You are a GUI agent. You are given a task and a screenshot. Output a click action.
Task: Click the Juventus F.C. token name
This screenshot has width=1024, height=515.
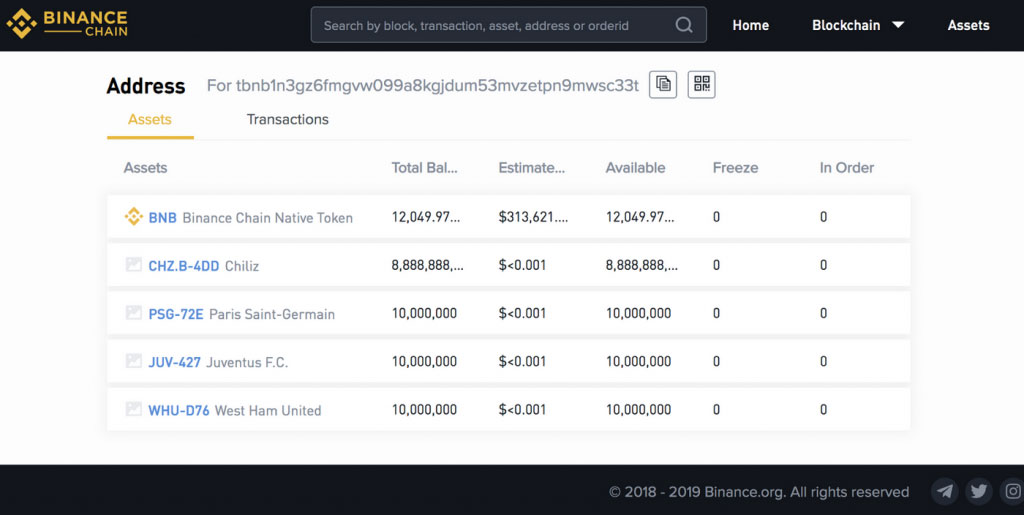tap(247, 362)
